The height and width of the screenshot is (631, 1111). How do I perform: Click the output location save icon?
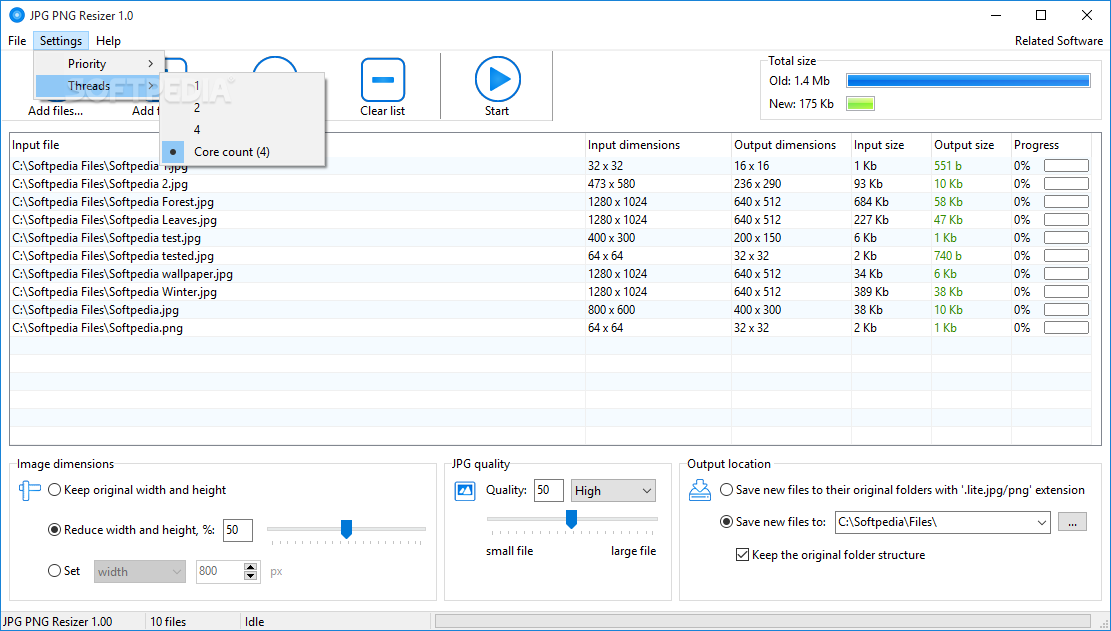(700, 490)
